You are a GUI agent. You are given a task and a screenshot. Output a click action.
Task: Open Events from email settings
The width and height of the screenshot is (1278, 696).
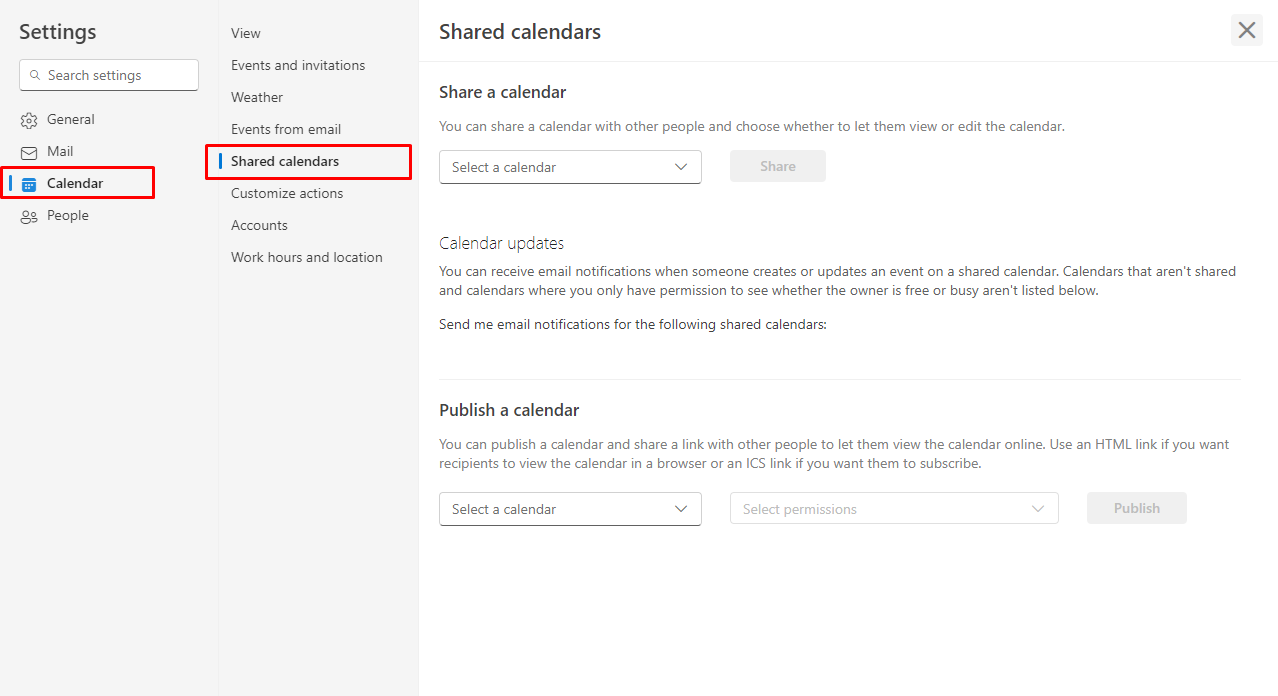point(286,129)
